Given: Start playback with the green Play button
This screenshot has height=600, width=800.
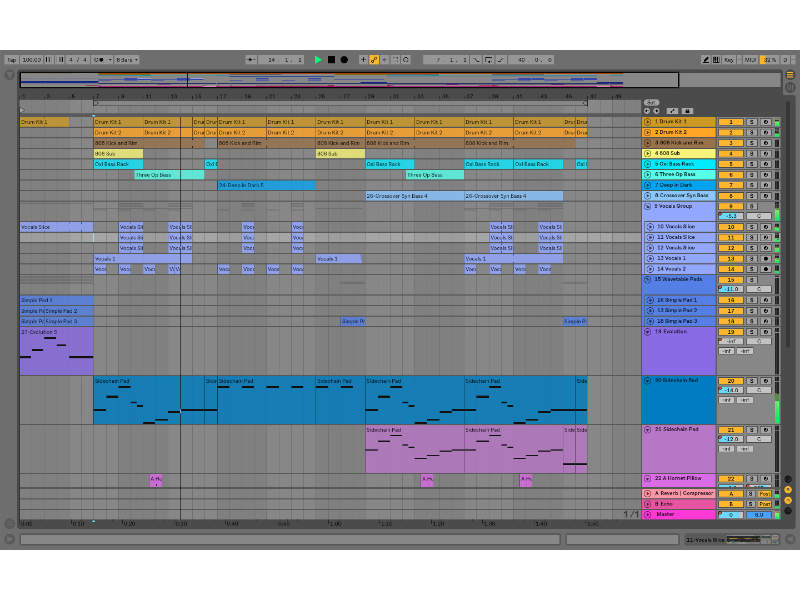Looking at the screenshot, I should click(318, 60).
